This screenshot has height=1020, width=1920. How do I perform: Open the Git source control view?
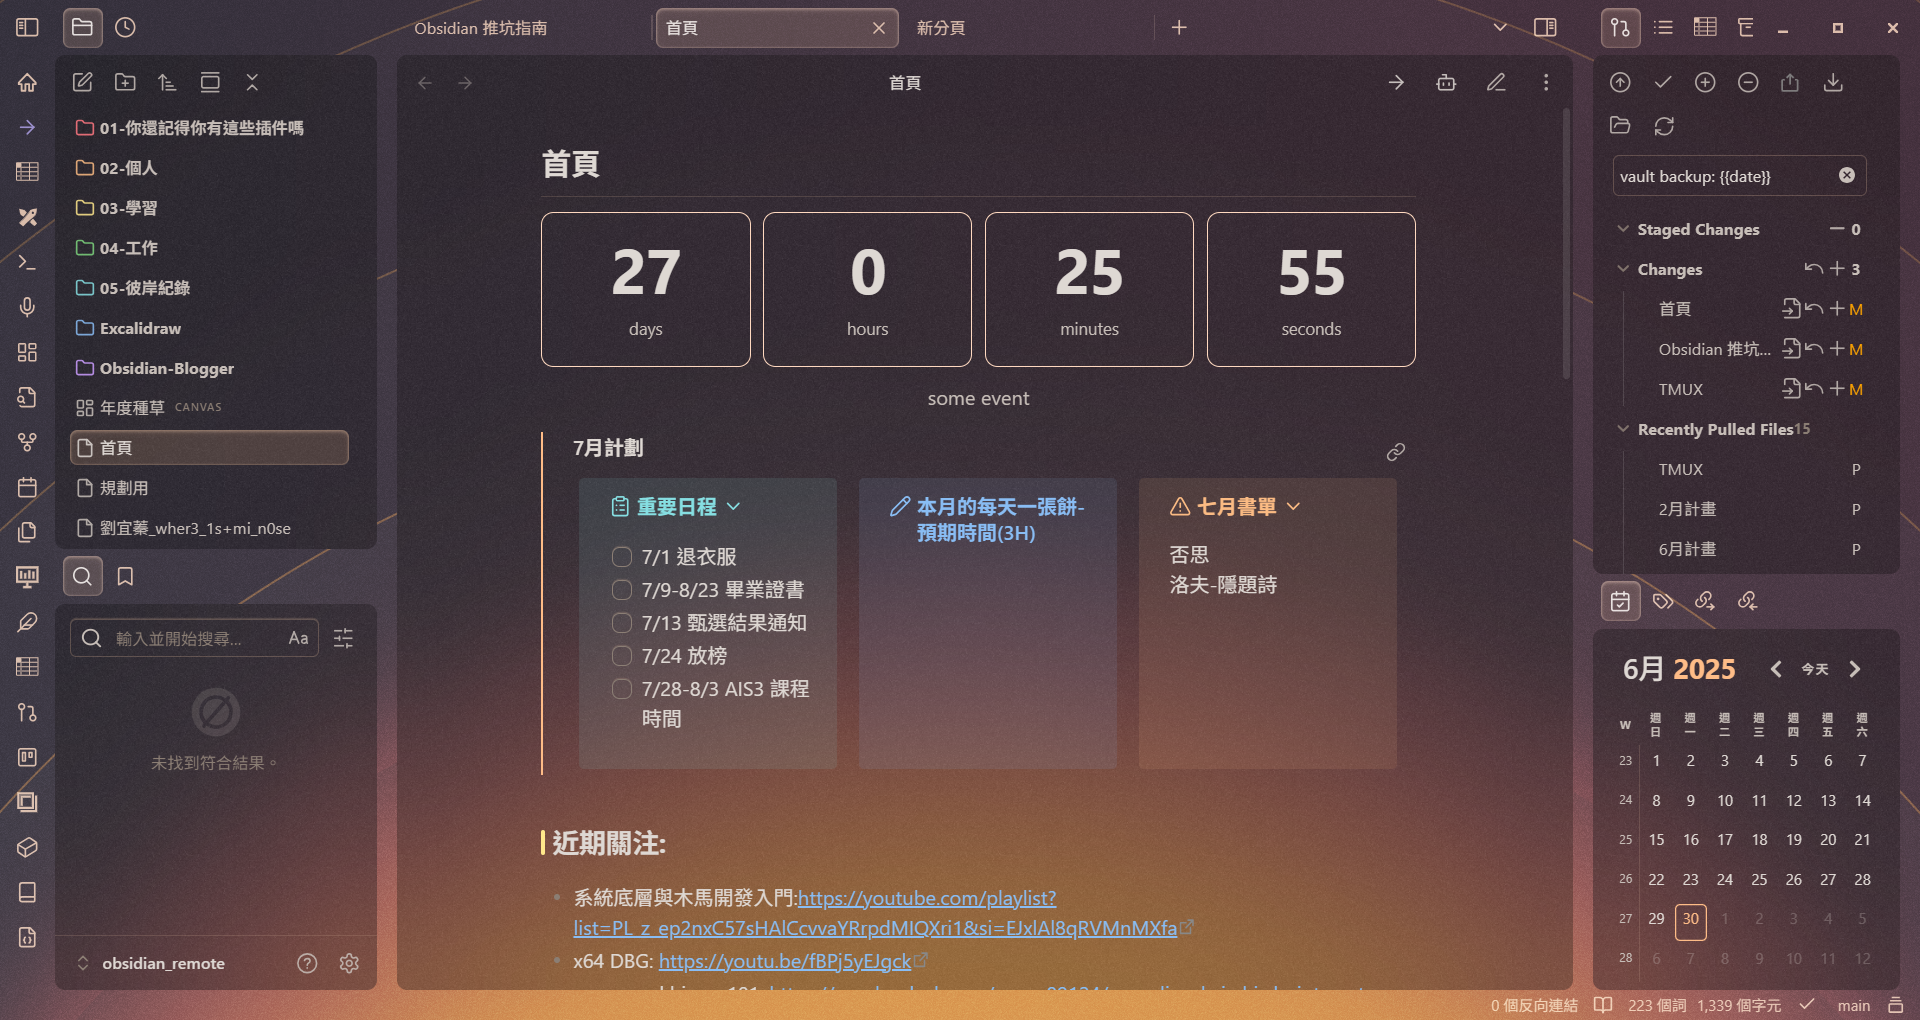pyautogui.click(x=1620, y=27)
